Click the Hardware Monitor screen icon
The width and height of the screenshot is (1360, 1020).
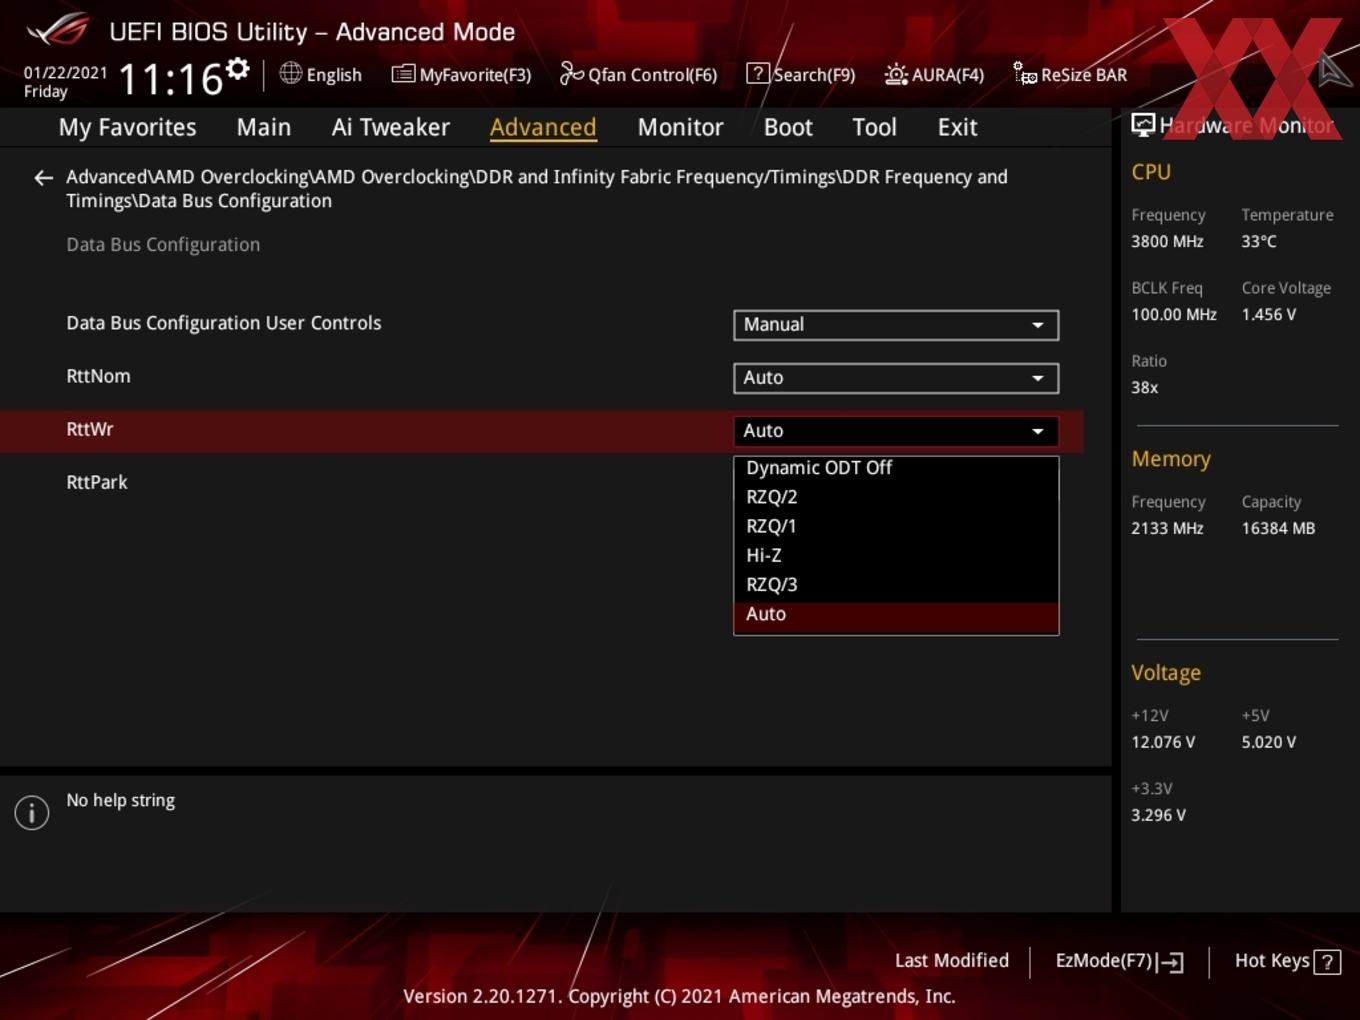coord(1143,125)
